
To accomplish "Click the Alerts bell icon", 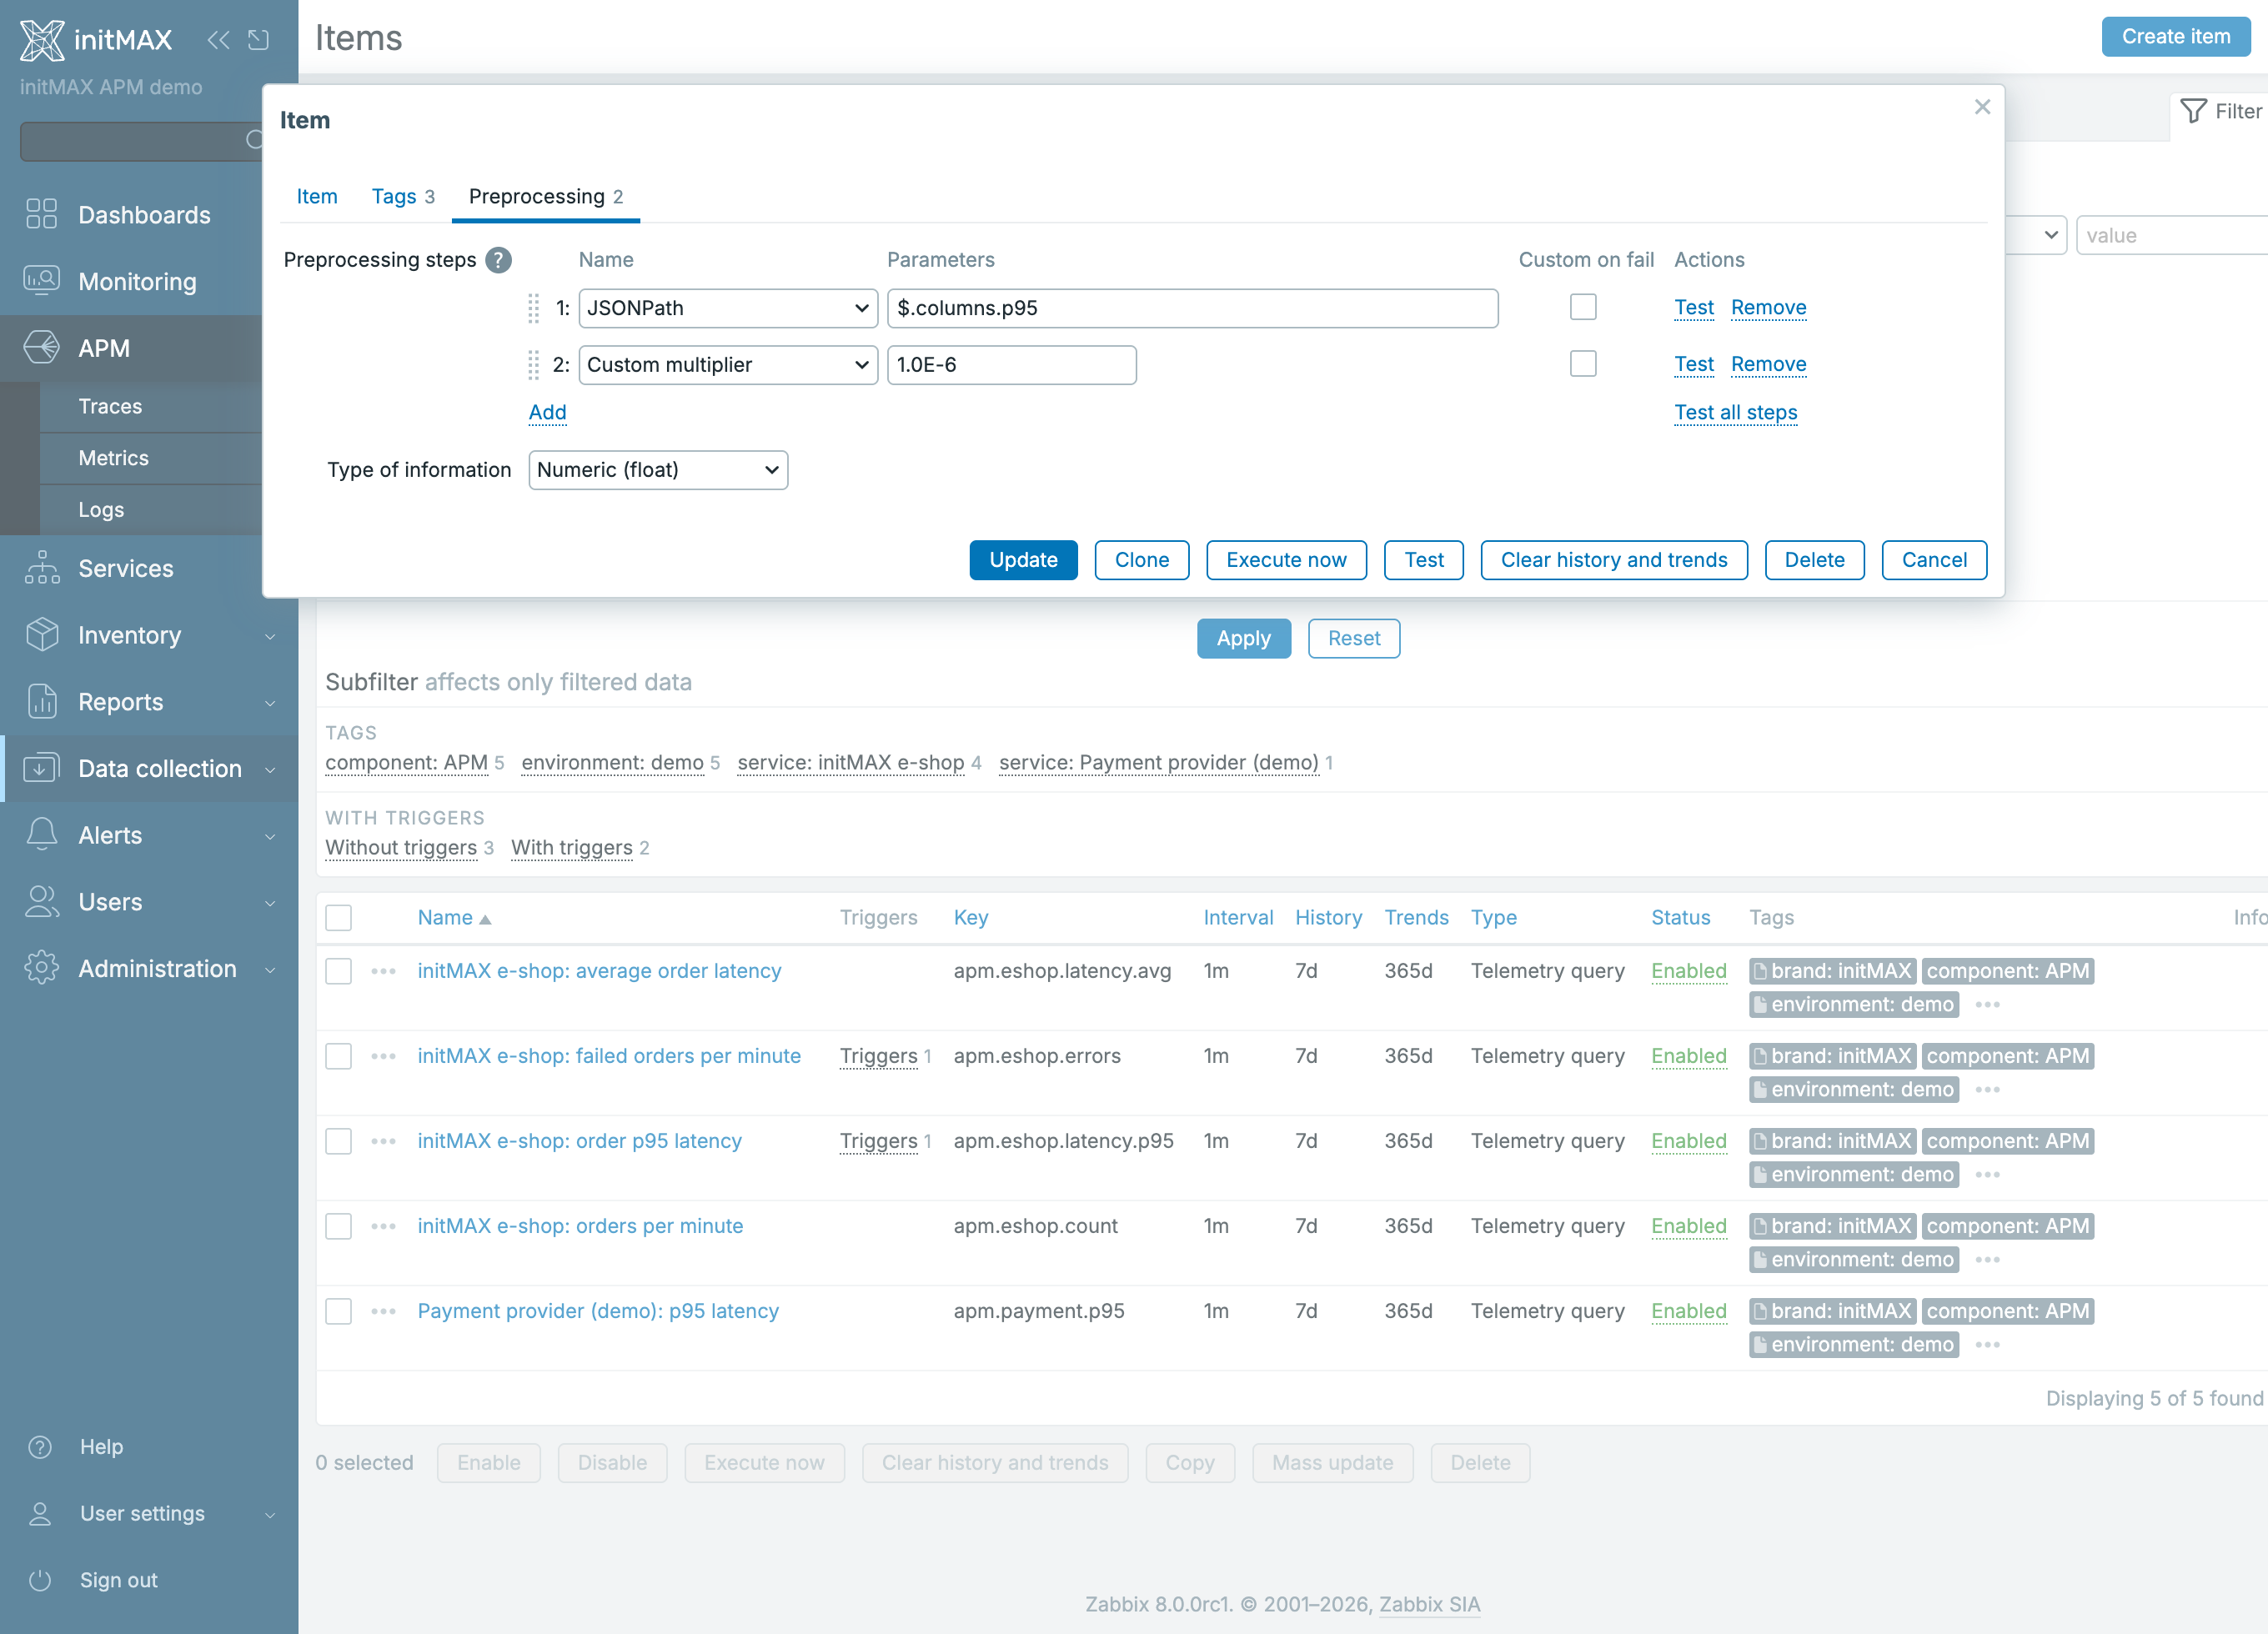I will click(42, 835).
